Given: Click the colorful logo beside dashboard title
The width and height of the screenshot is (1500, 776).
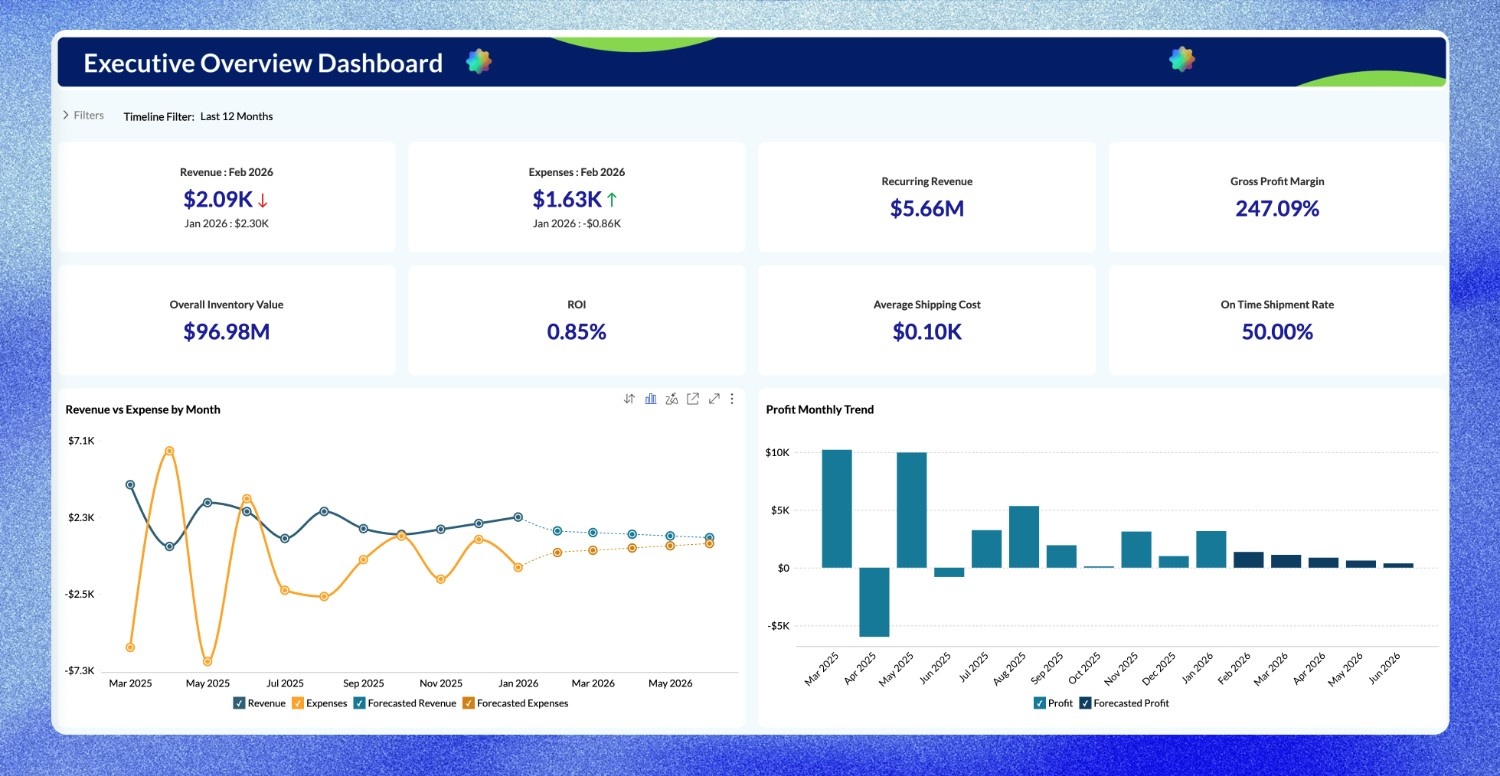Looking at the screenshot, I should tap(477, 61).
